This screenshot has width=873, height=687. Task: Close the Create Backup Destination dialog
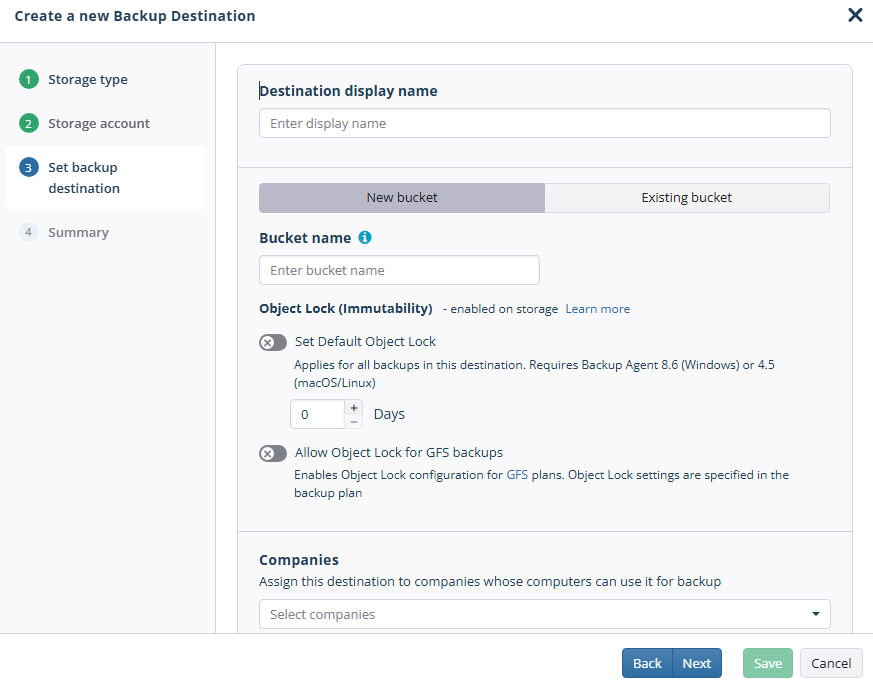coord(855,15)
